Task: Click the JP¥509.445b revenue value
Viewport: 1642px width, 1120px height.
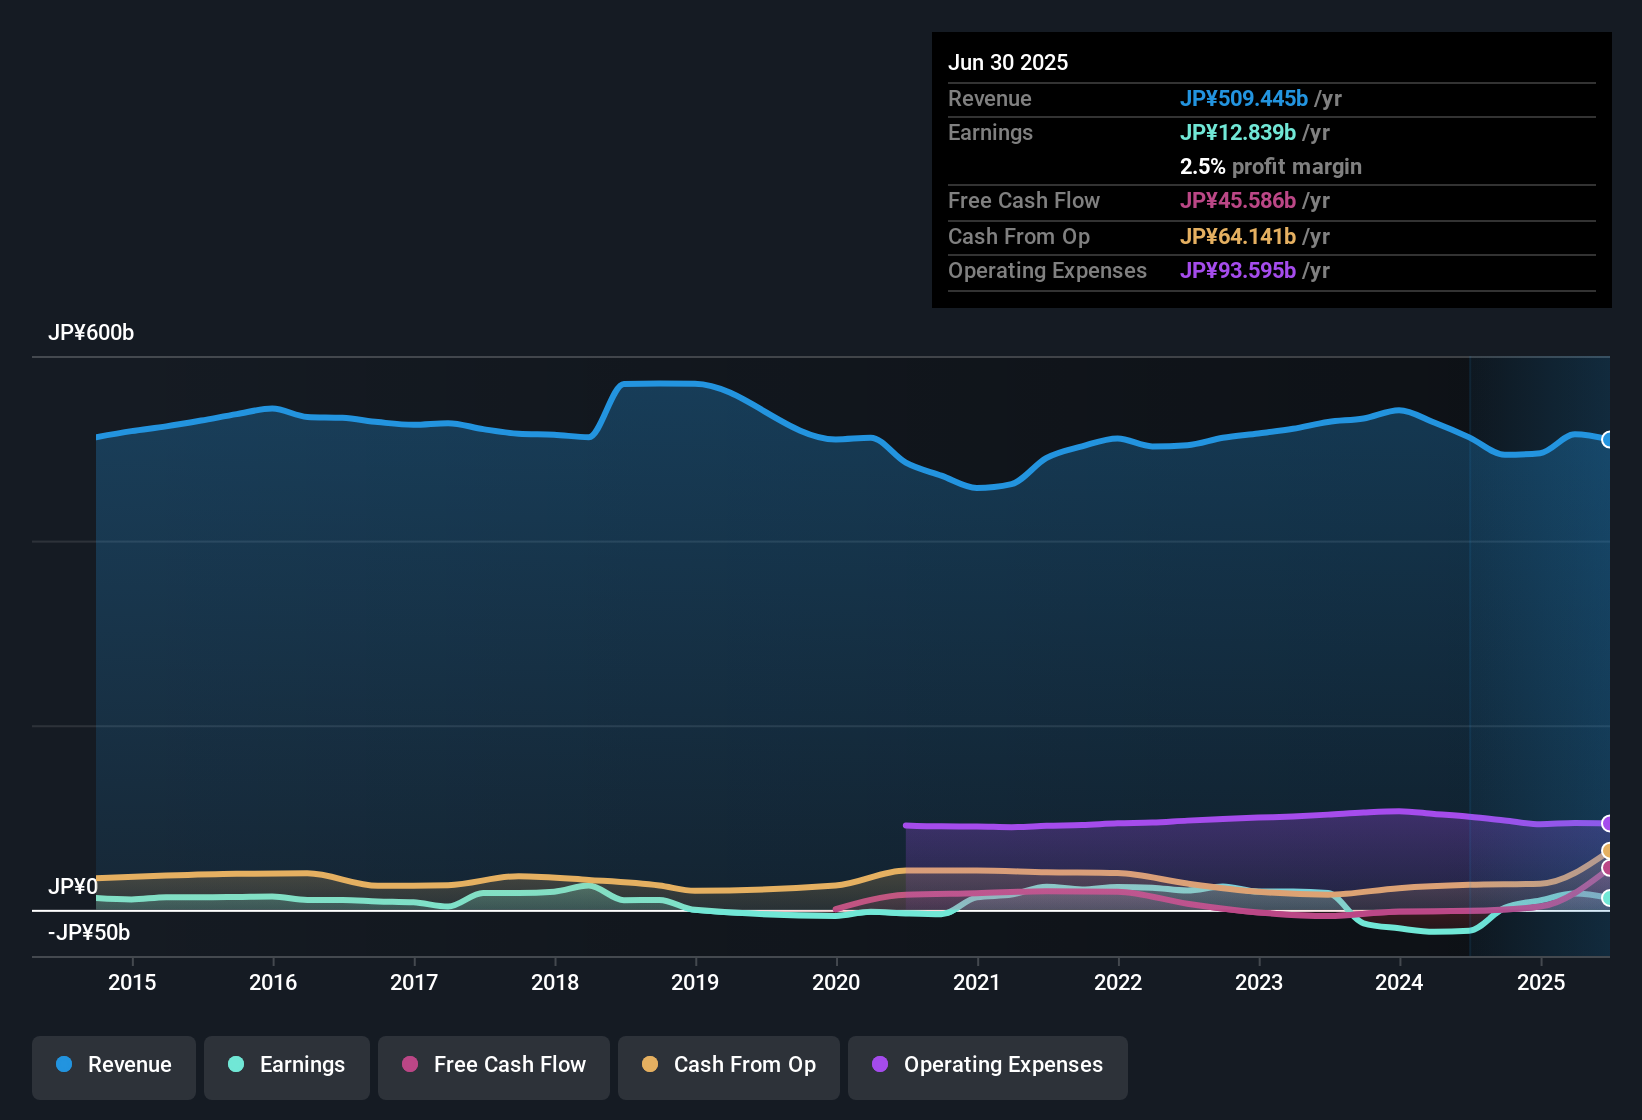Action: tap(1245, 98)
